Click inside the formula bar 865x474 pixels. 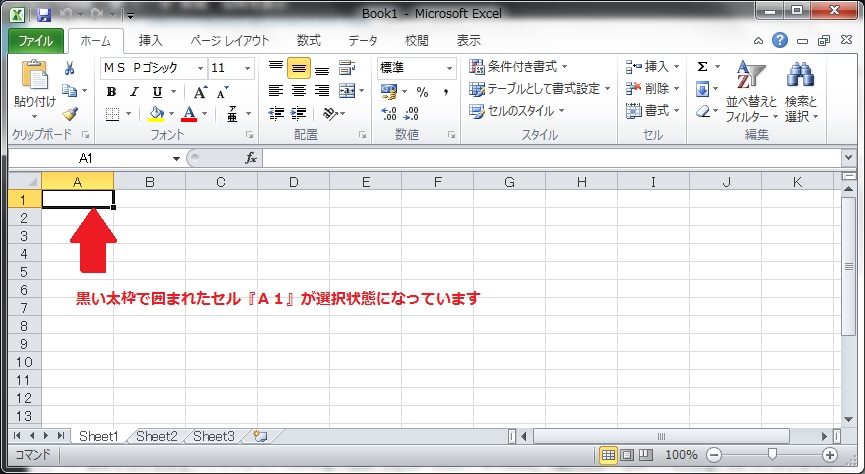pos(553,159)
